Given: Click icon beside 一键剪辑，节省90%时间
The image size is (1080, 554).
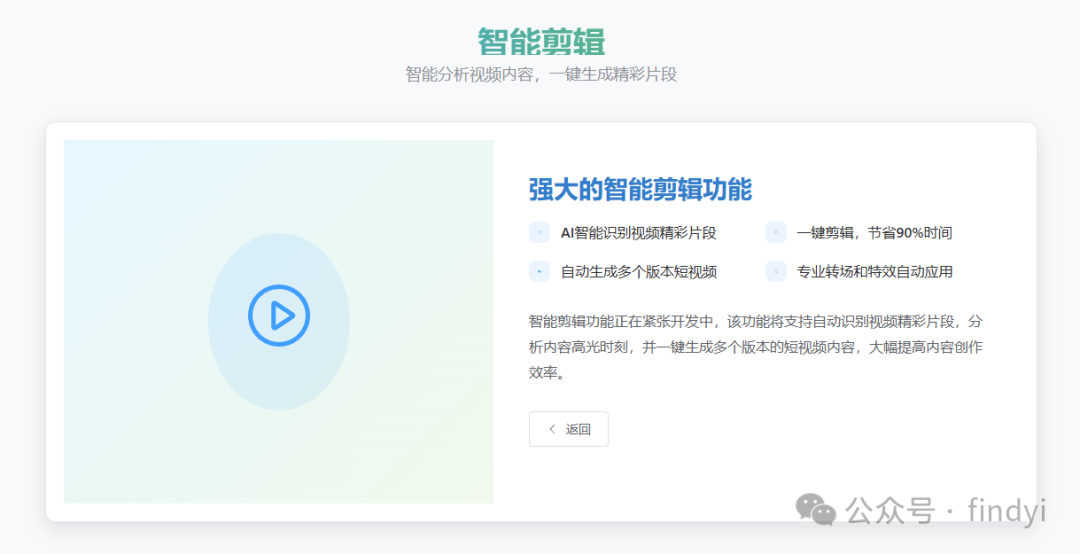Looking at the screenshot, I should (x=776, y=232).
